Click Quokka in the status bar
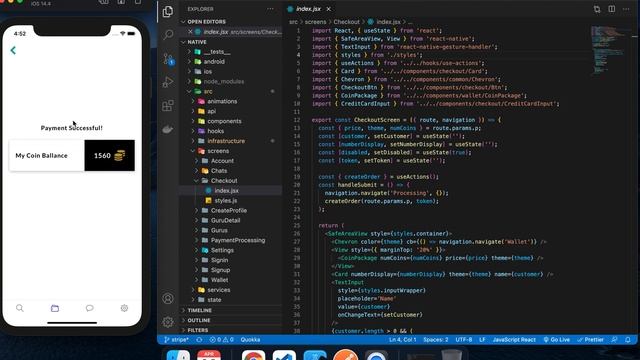Screen dimensions: 640x360 [x=250, y=340]
